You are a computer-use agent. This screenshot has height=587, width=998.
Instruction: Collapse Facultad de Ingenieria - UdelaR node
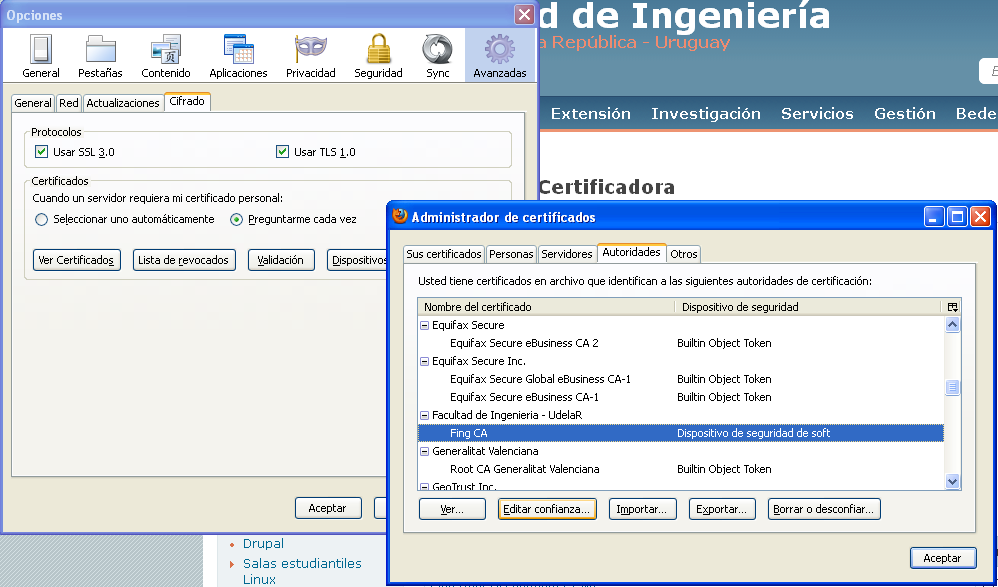point(425,415)
